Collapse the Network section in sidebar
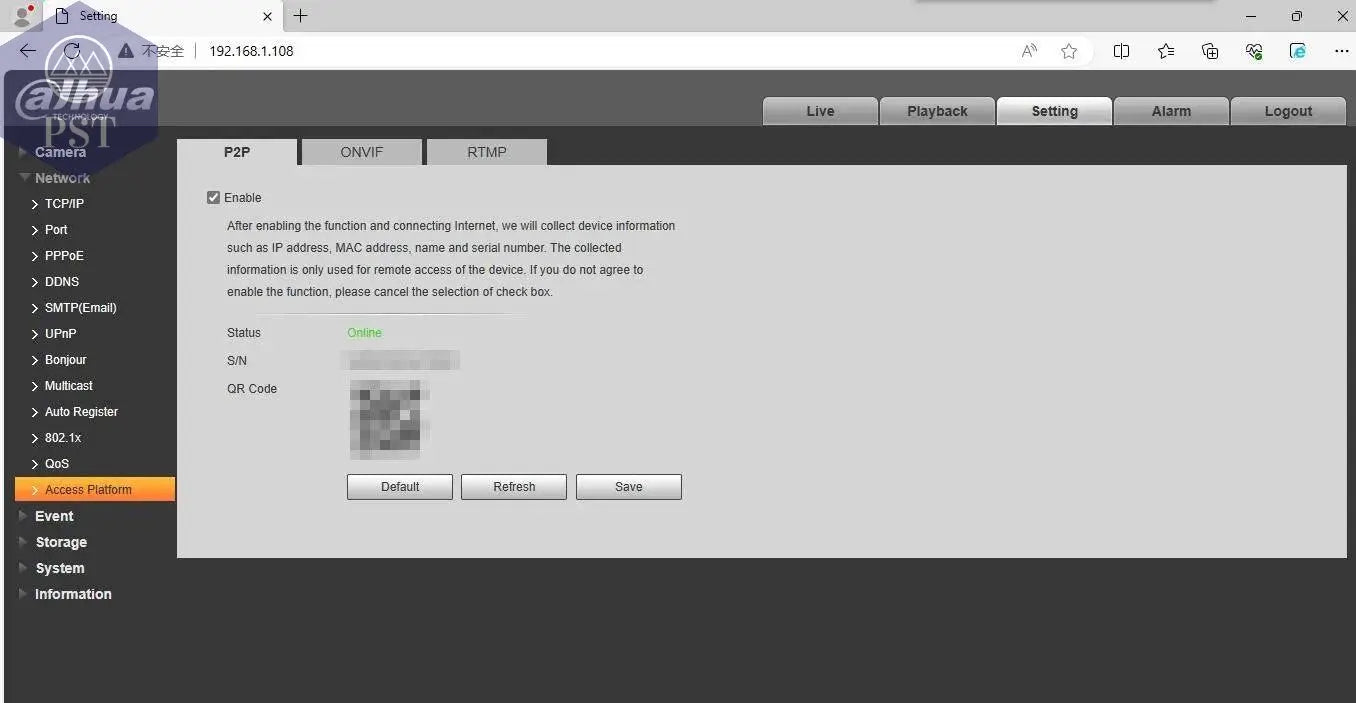 coord(62,178)
